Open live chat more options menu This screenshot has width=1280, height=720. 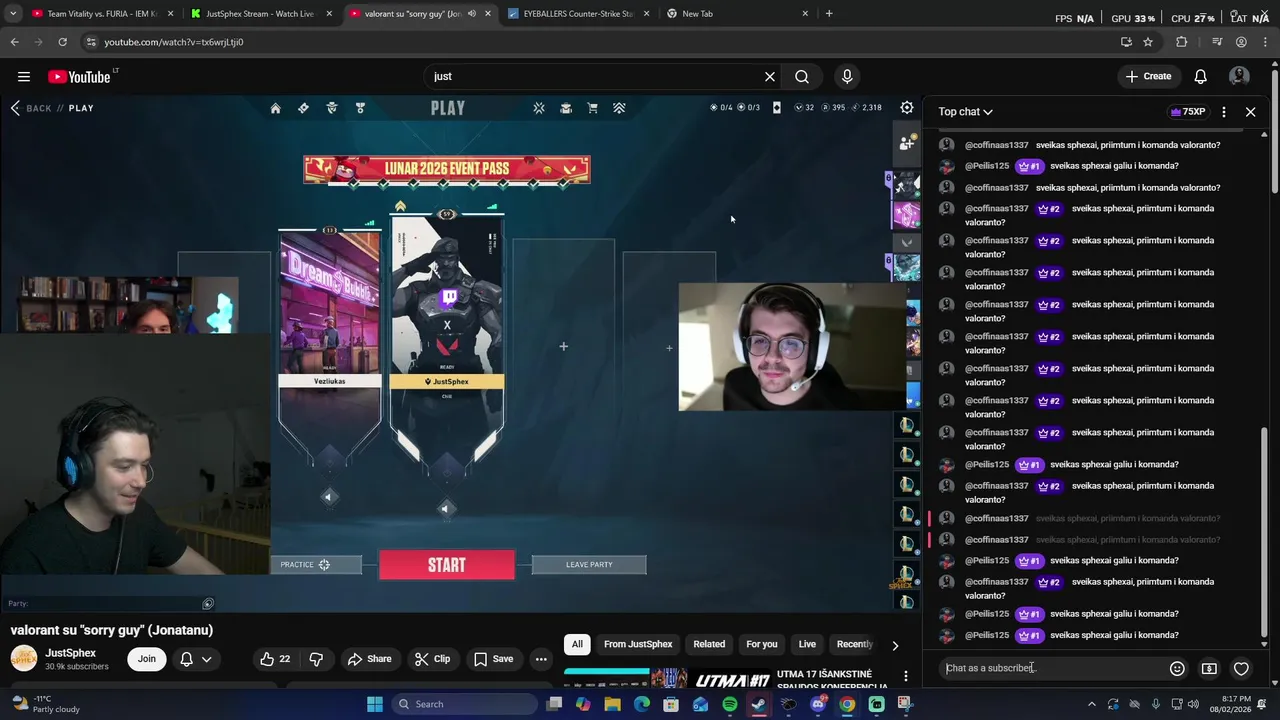pos(1223,112)
